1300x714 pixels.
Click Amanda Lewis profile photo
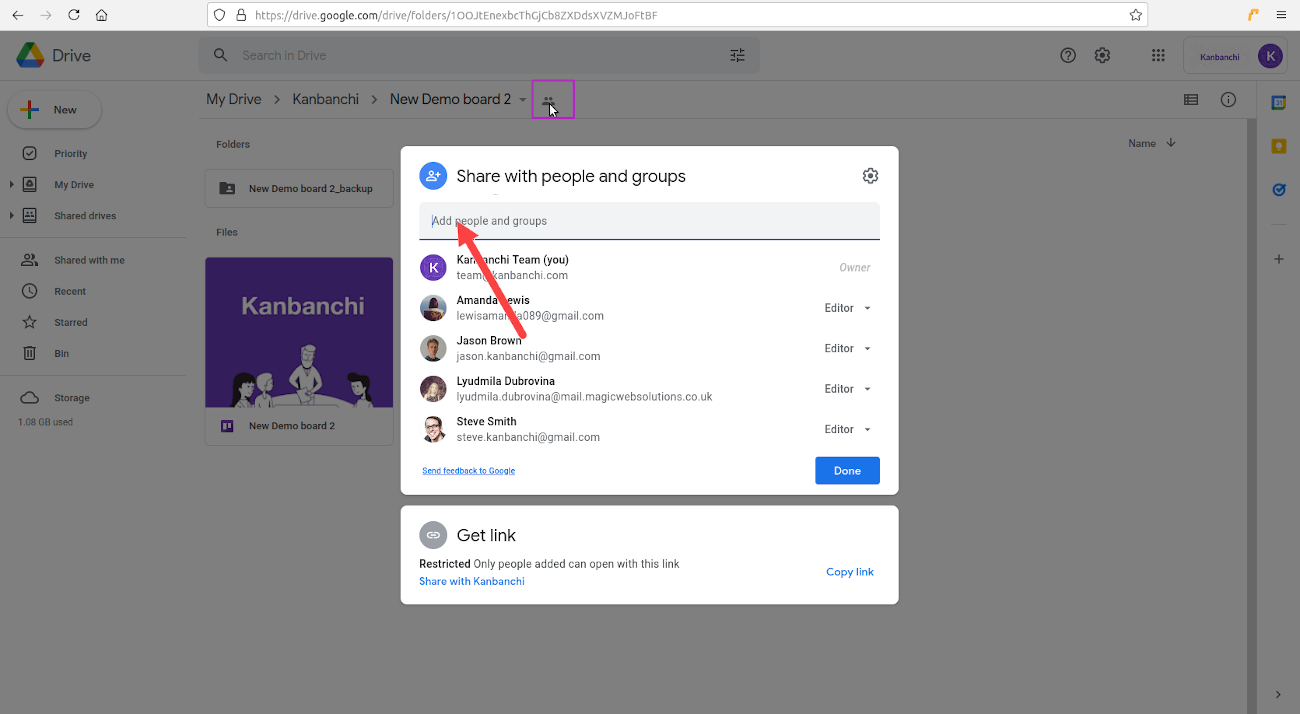click(x=433, y=308)
